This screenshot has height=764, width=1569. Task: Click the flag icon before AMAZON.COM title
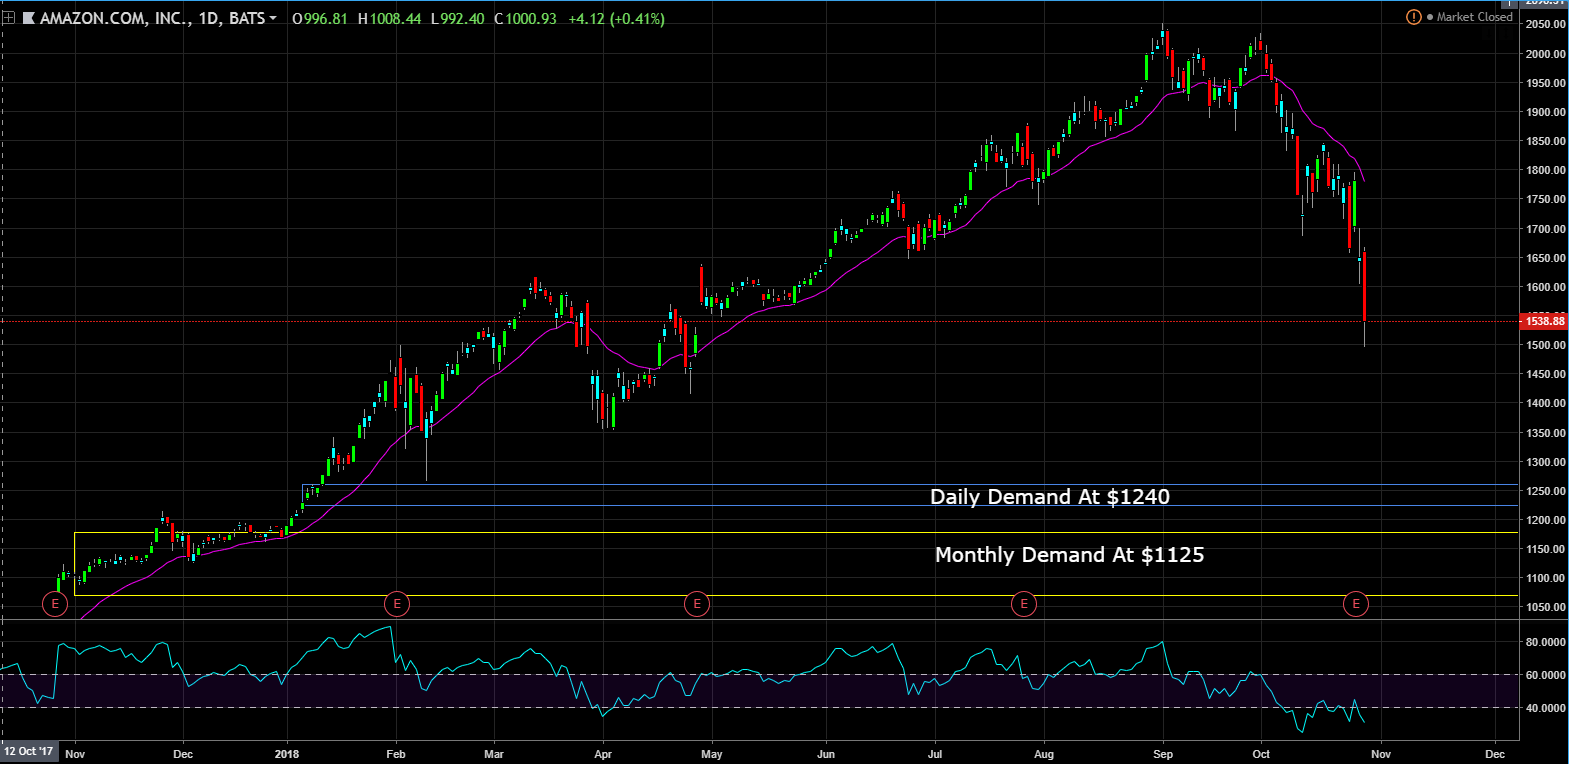tap(29, 18)
